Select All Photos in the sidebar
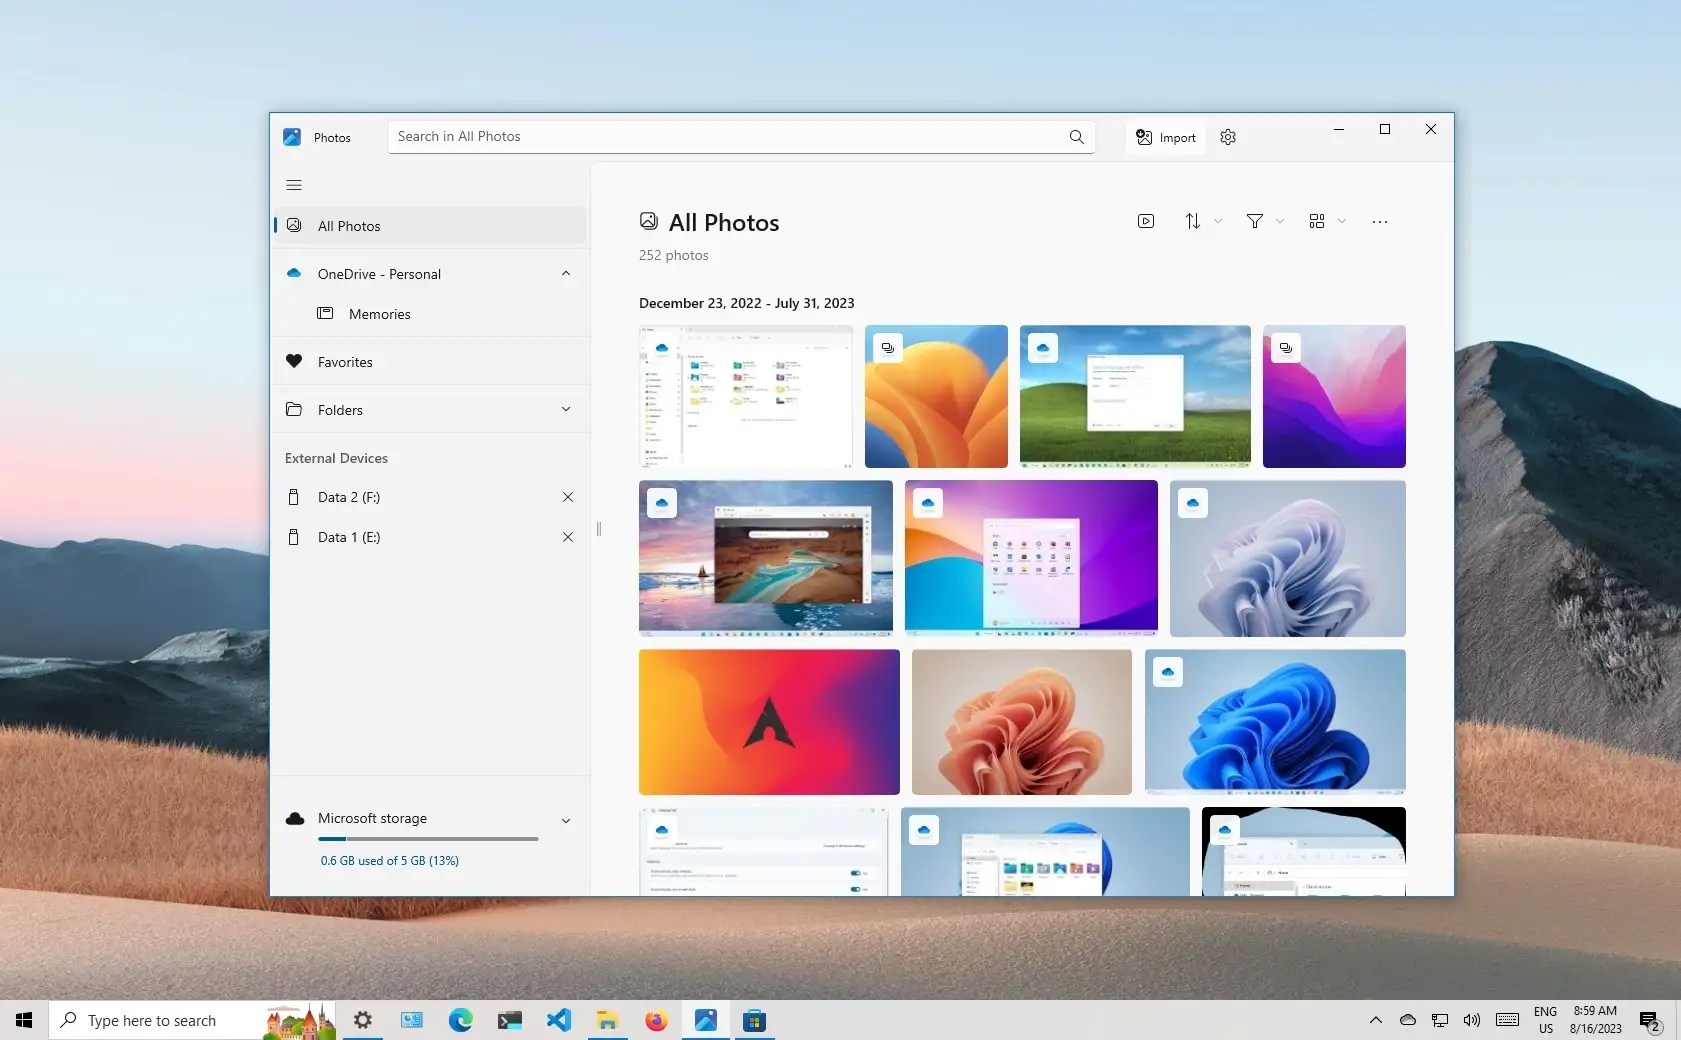The image size is (1681, 1040). (x=348, y=225)
